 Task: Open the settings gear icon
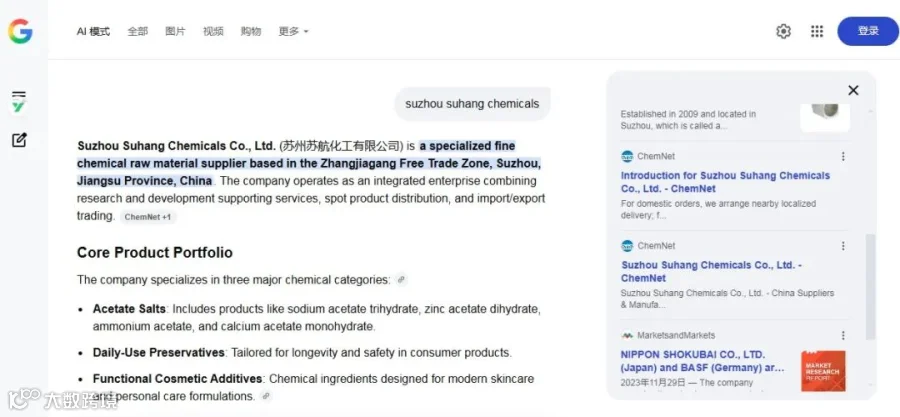pos(783,31)
